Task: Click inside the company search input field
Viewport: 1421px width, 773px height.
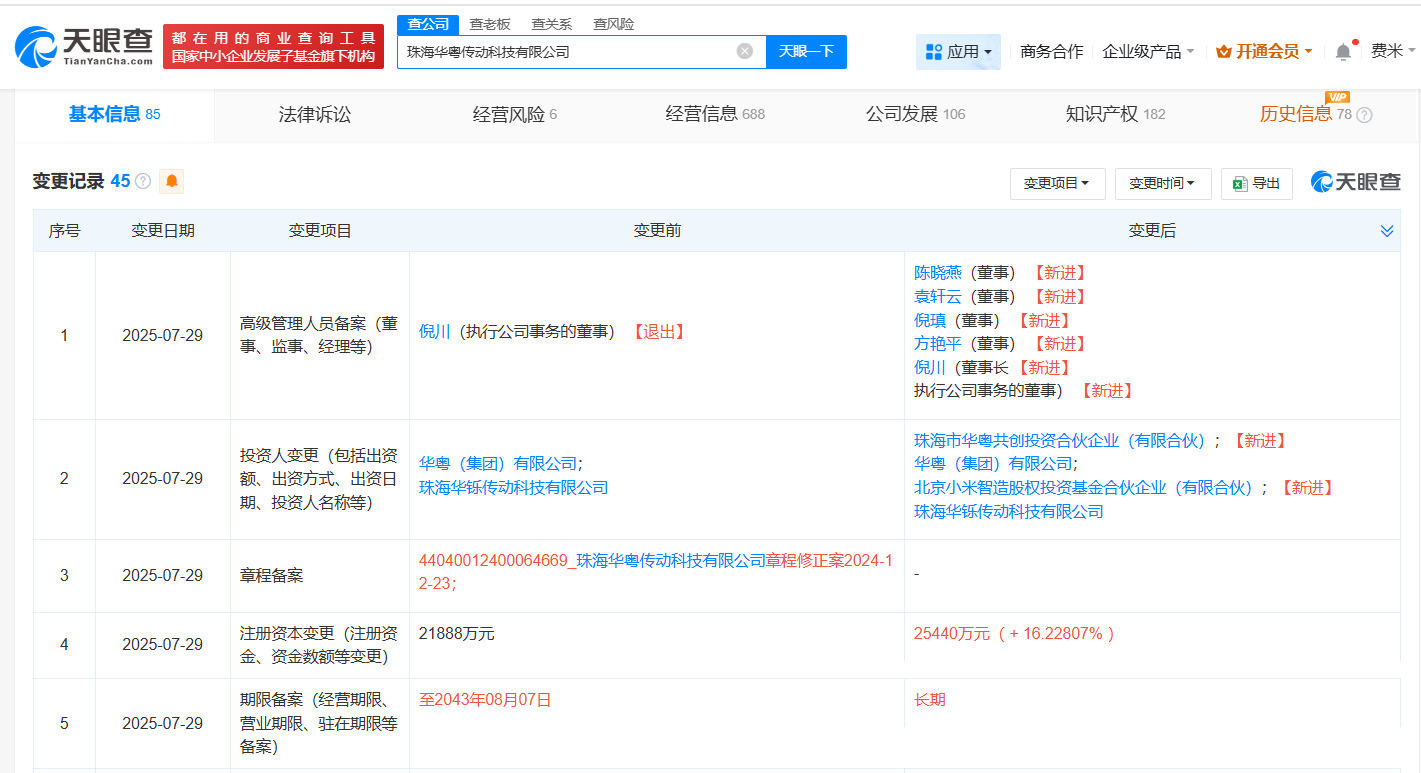Action: [560, 51]
